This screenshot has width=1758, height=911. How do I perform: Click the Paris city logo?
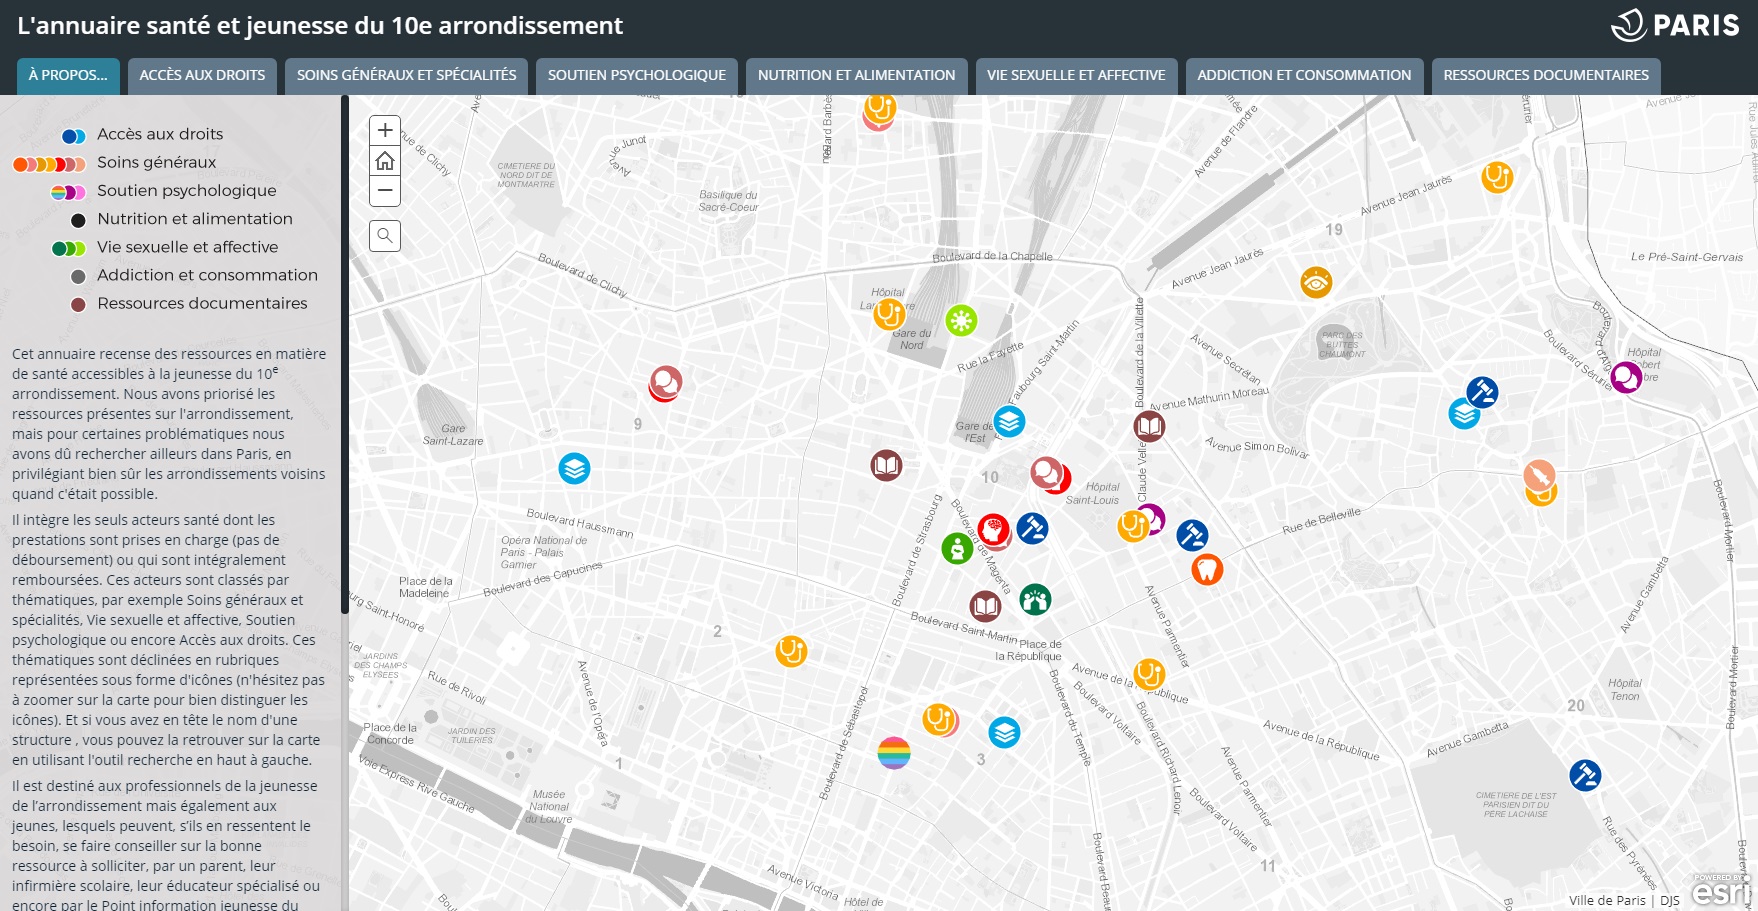(1676, 25)
